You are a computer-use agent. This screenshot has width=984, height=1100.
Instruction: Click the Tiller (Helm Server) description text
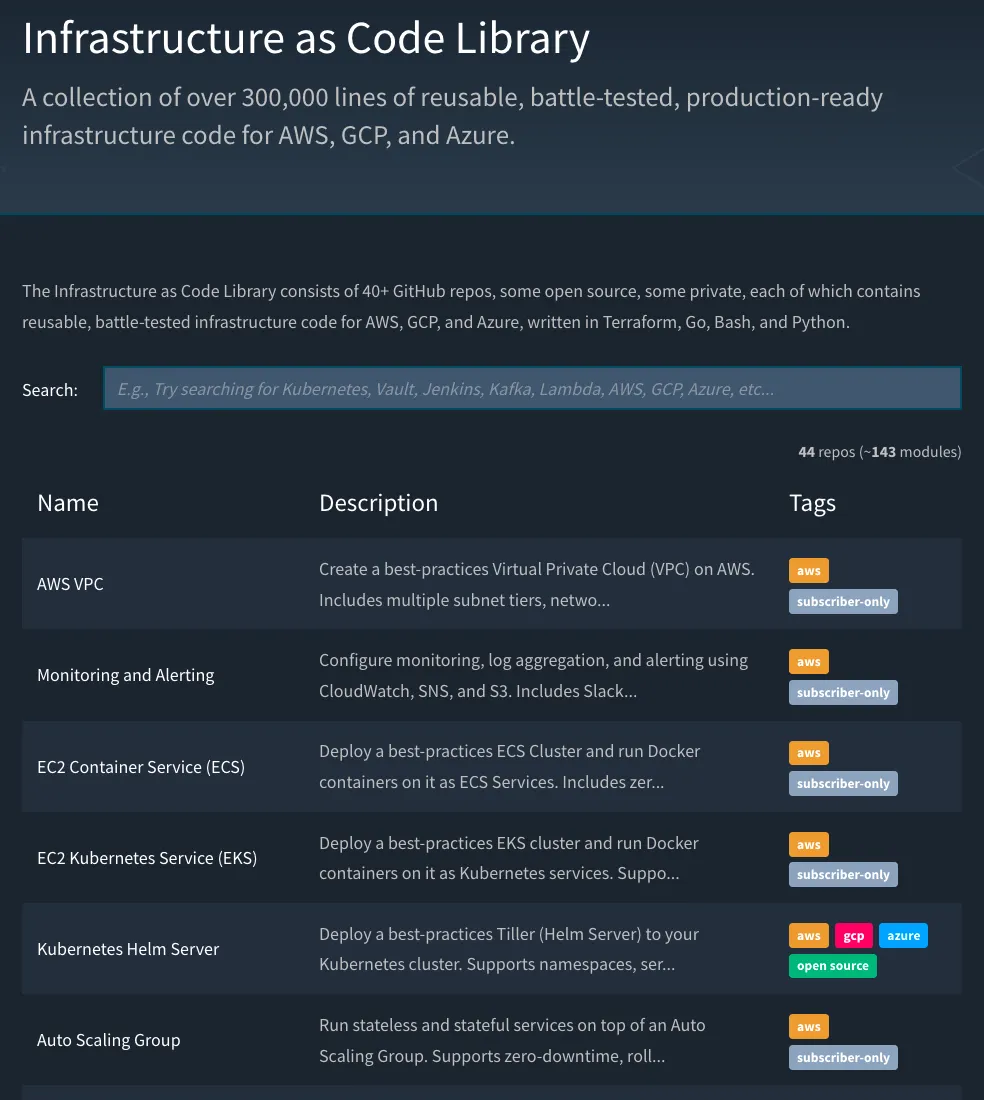[509, 949]
